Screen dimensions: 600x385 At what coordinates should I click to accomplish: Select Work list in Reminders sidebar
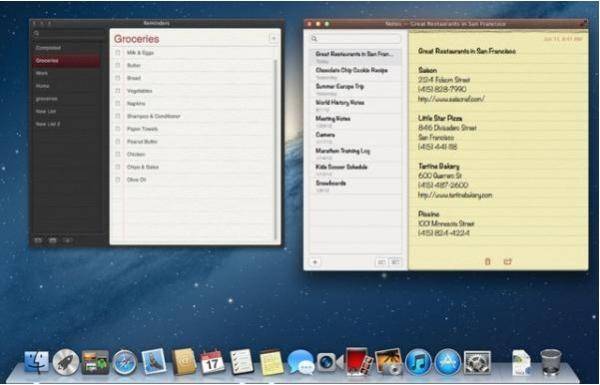point(66,73)
